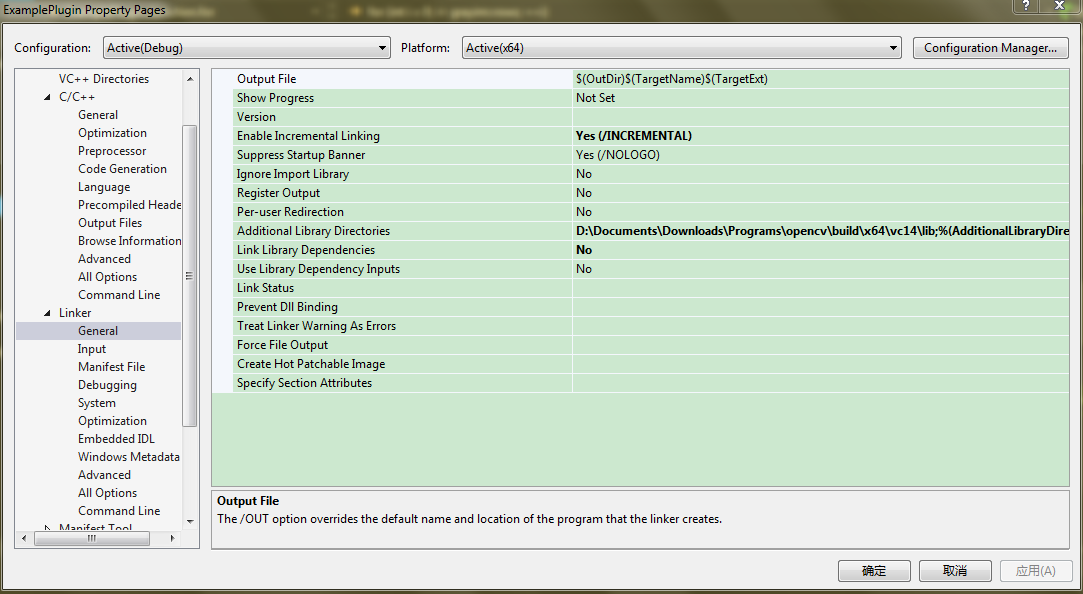This screenshot has width=1083, height=594.
Task: Select Optimization under Linker
Action: tap(112, 420)
